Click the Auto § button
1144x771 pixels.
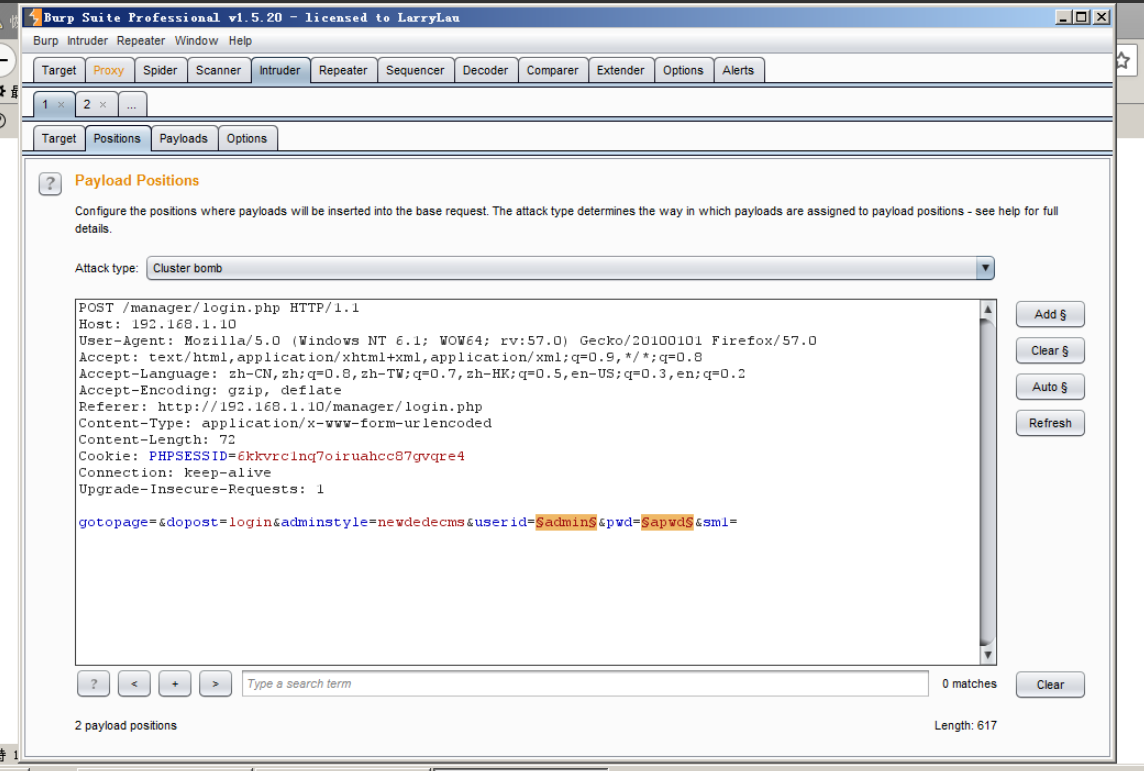[1050, 387]
